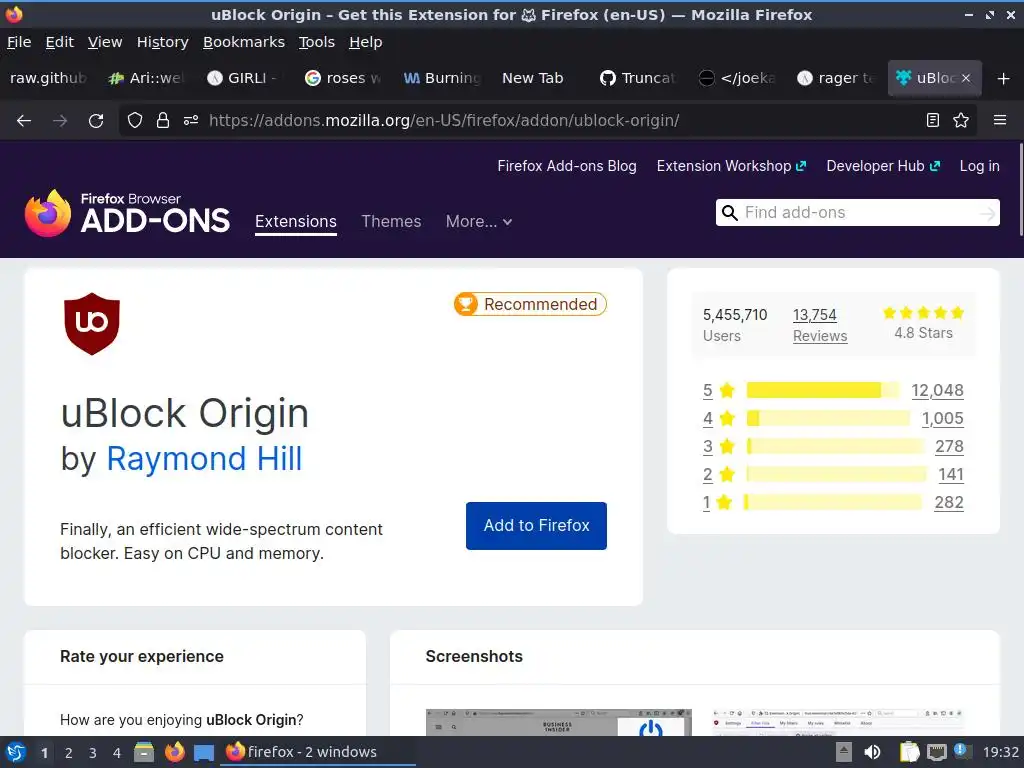Open the clipboard manager tray icon
The width and height of the screenshot is (1024, 768).
(909, 752)
